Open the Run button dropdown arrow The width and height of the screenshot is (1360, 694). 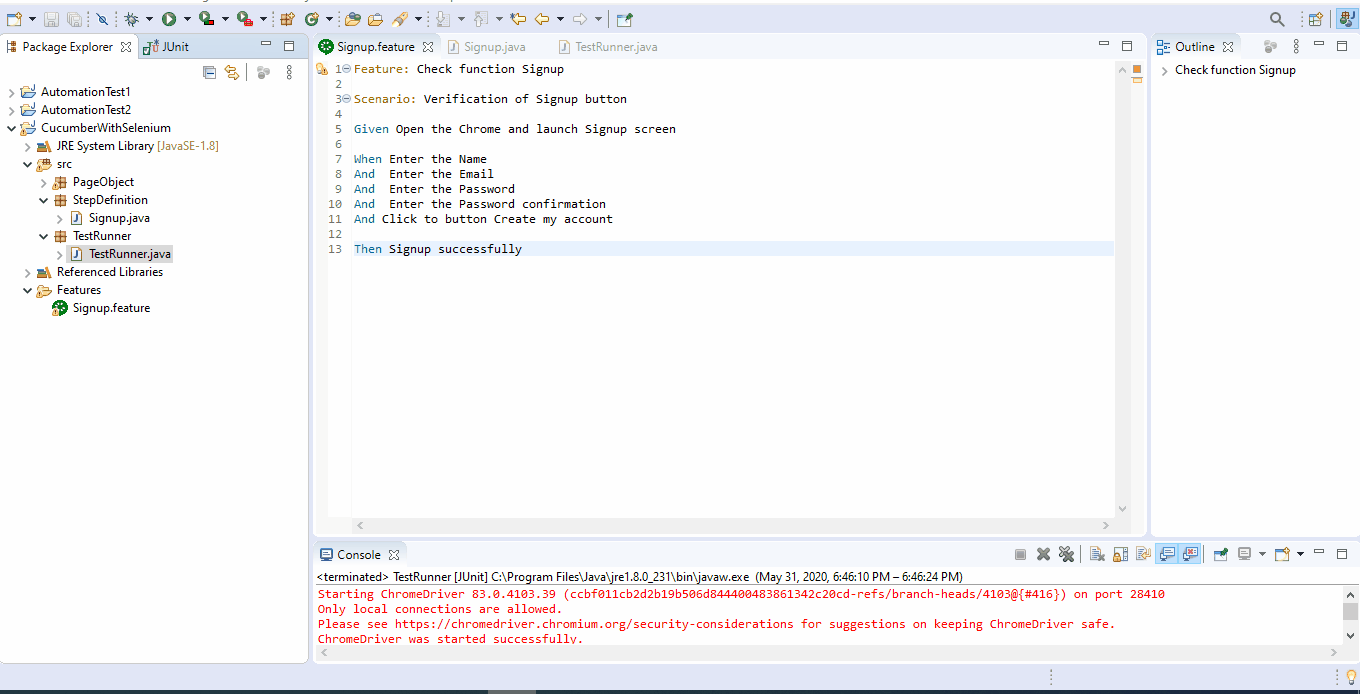187,19
